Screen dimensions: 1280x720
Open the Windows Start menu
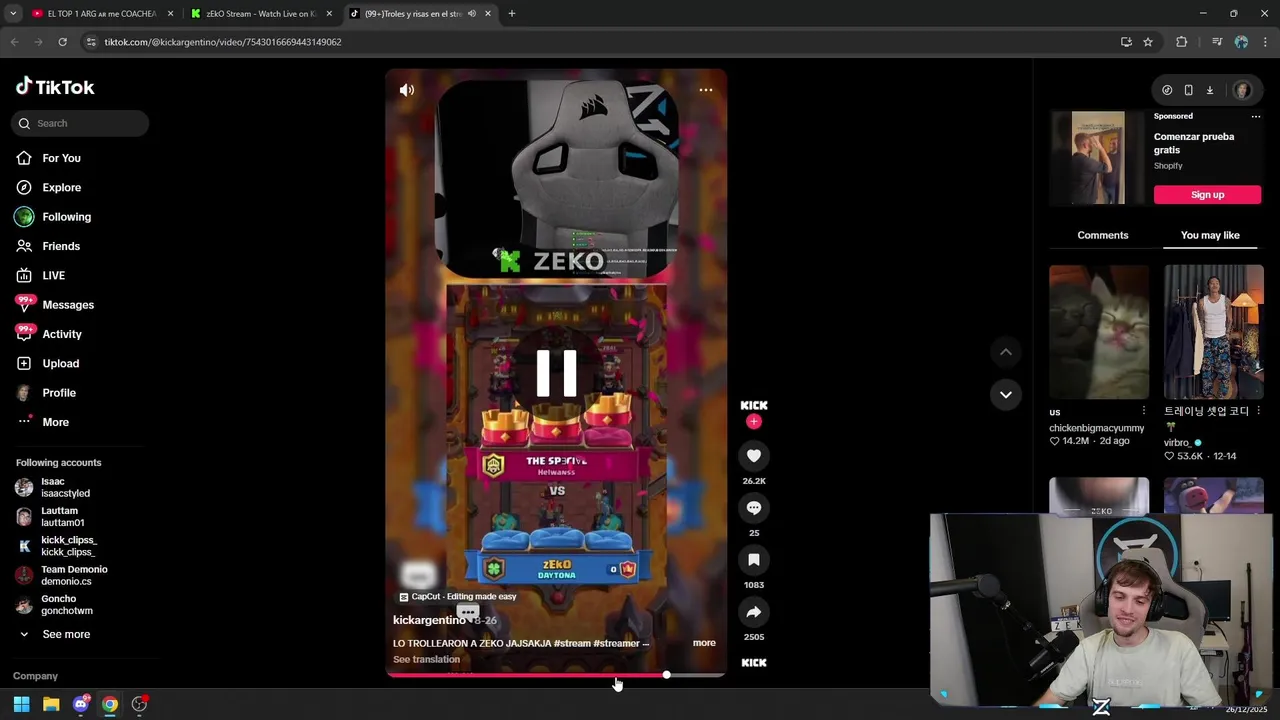[21, 704]
